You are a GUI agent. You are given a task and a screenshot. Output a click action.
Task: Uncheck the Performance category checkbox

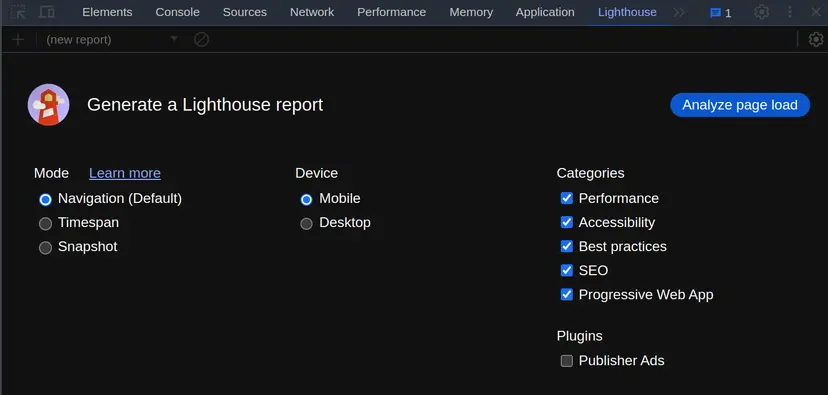[x=567, y=198]
